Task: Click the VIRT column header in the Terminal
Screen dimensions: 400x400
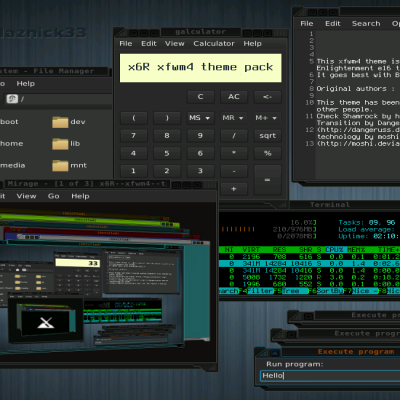Action: (251, 250)
